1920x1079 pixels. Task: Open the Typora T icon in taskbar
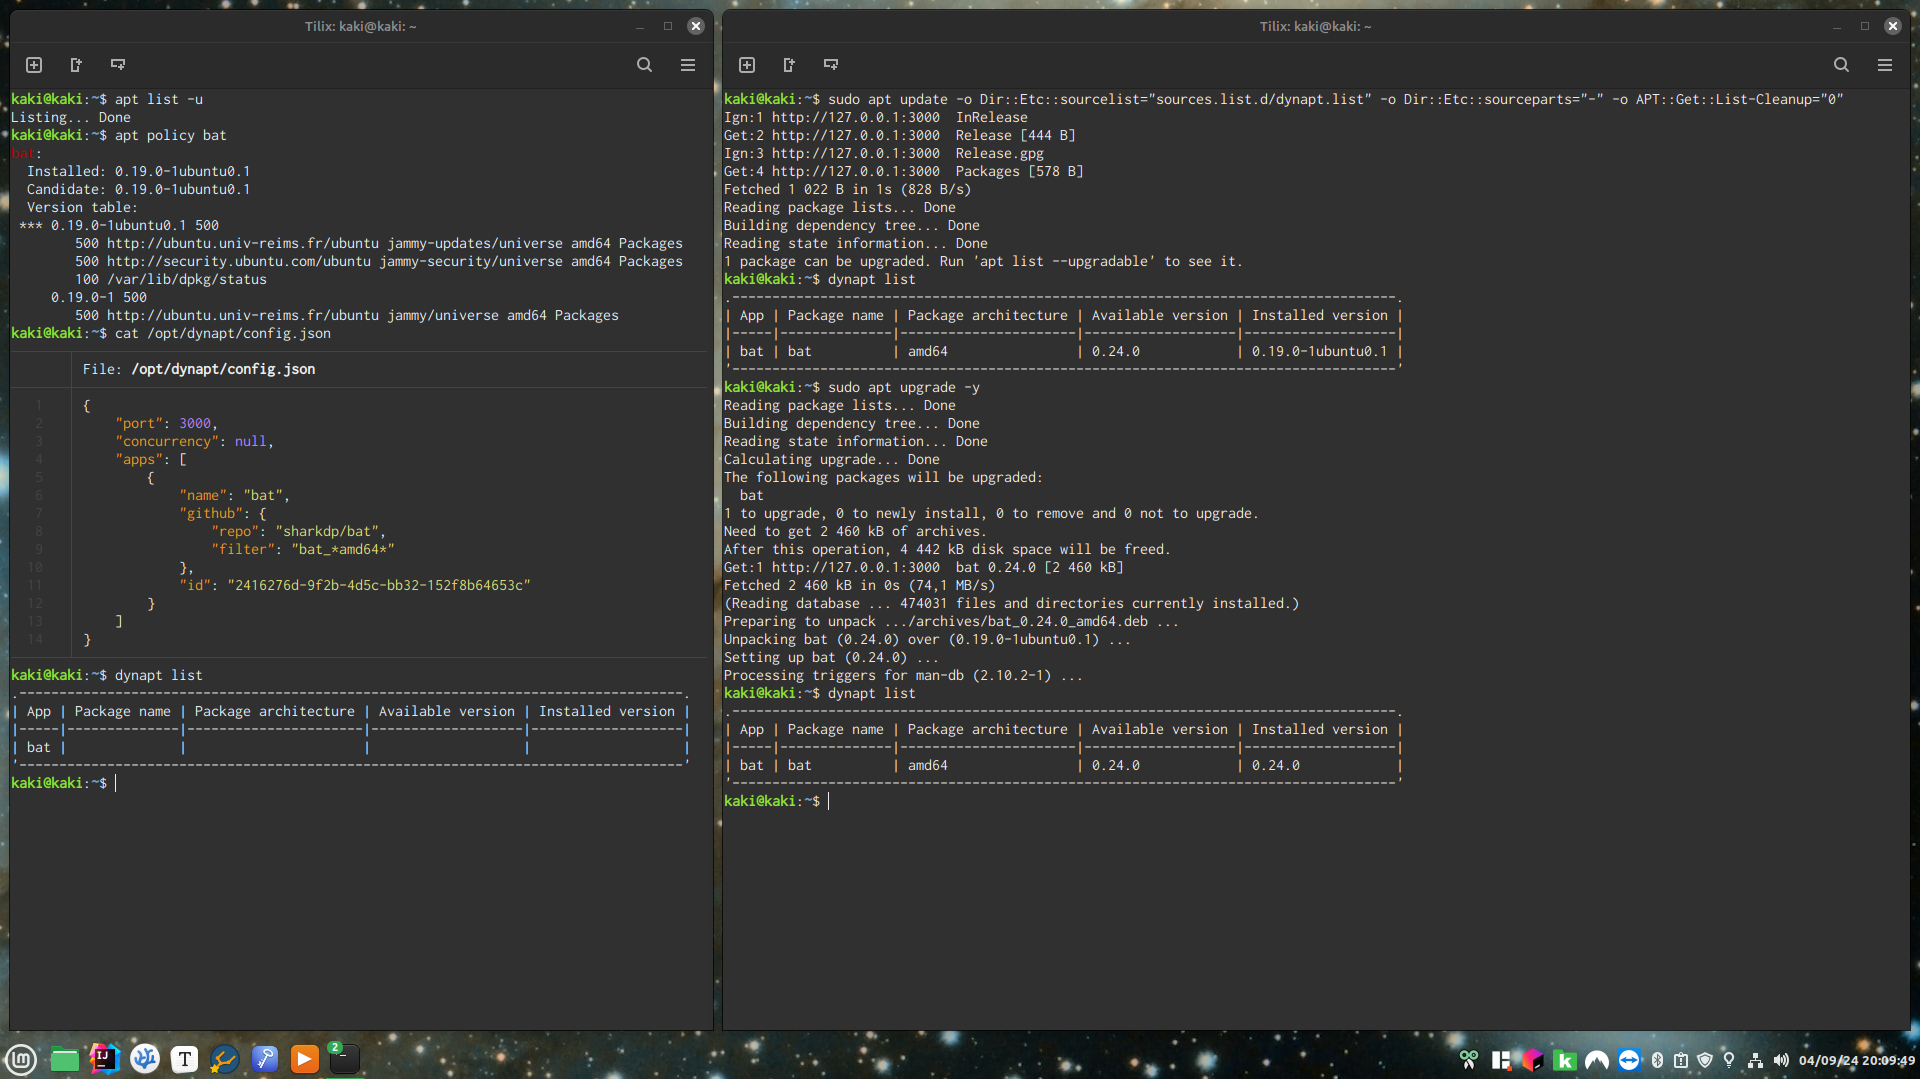[185, 1059]
